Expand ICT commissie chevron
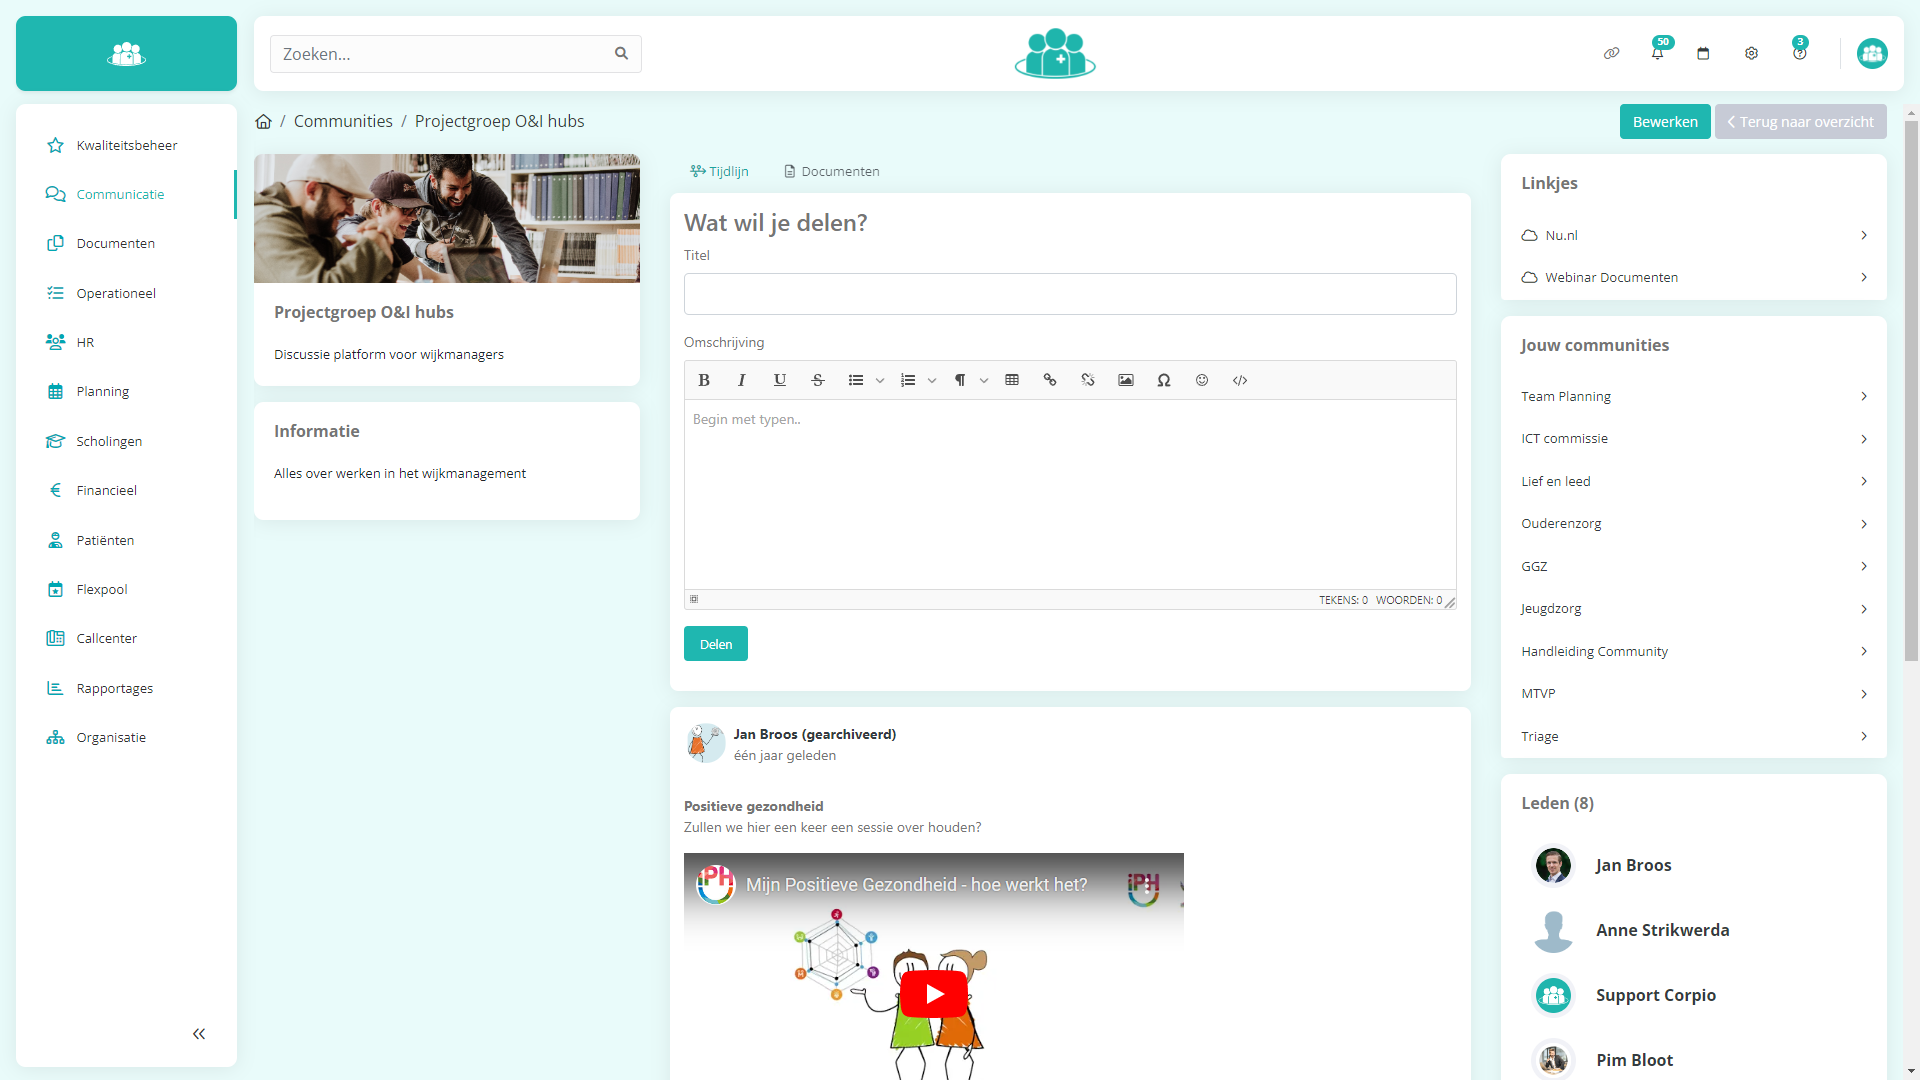The width and height of the screenshot is (1920, 1080). (x=1864, y=439)
